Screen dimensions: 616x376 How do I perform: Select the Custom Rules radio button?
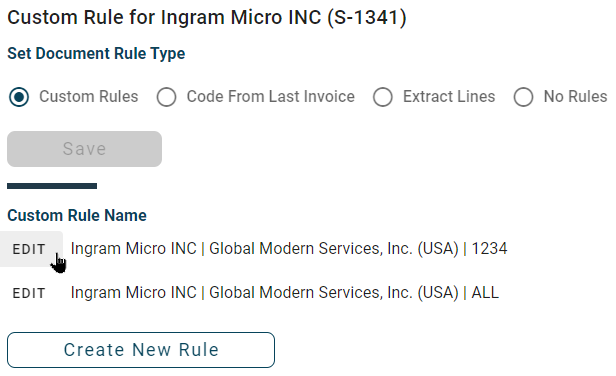point(19,97)
